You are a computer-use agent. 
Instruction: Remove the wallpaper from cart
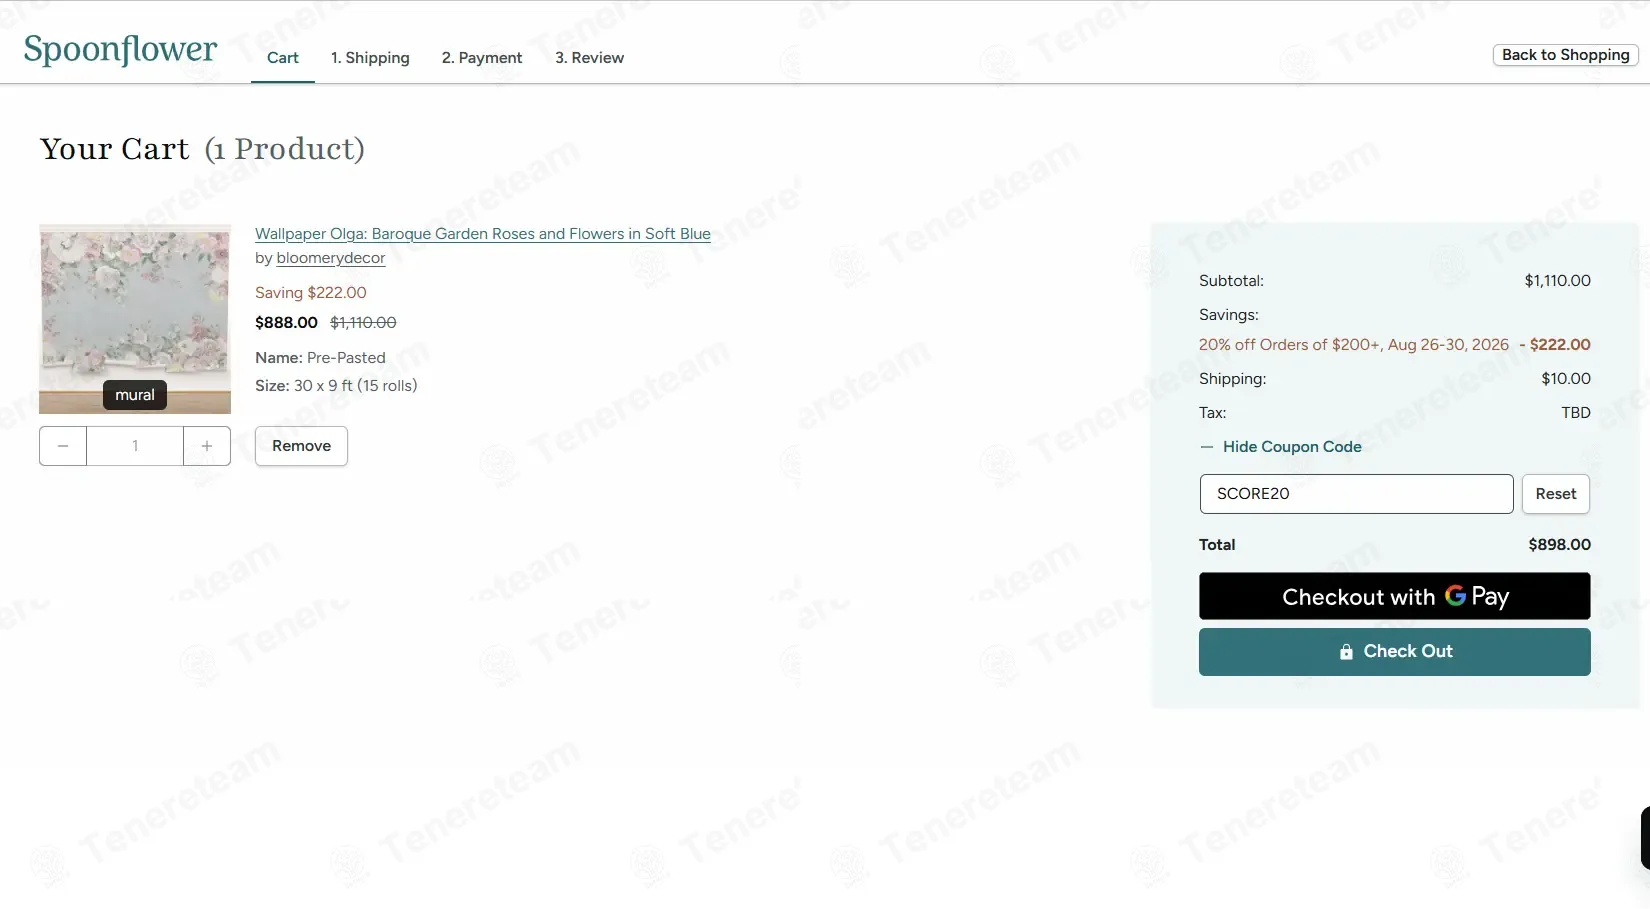click(x=301, y=446)
